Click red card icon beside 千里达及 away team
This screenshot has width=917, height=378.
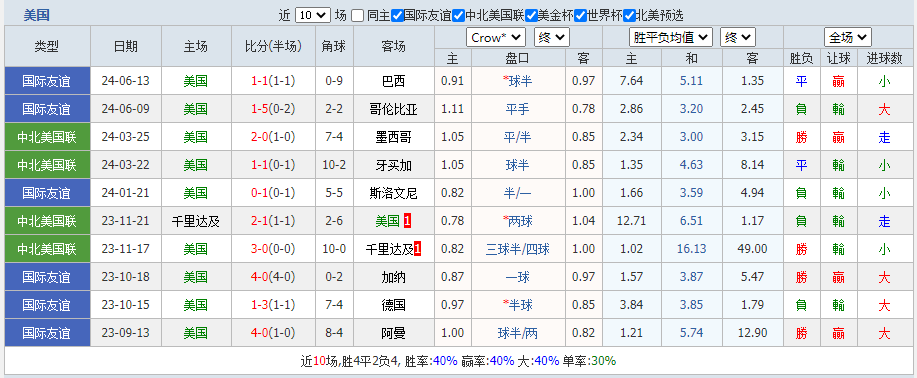pyautogui.click(x=418, y=249)
